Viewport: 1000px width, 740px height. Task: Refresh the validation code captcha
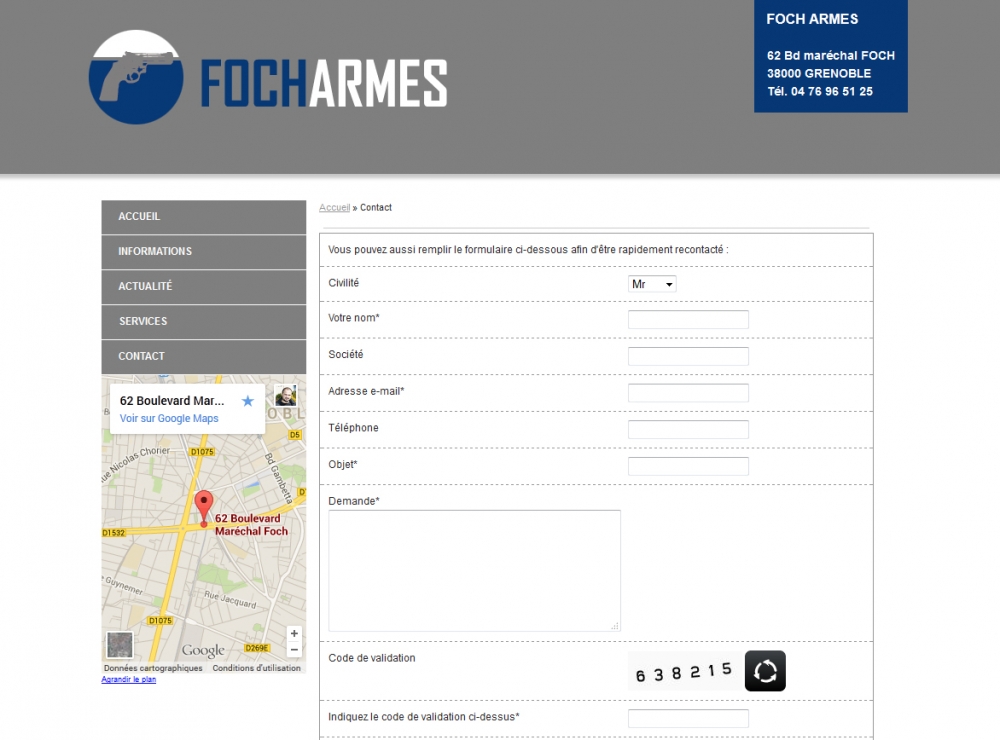tap(765, 671)
